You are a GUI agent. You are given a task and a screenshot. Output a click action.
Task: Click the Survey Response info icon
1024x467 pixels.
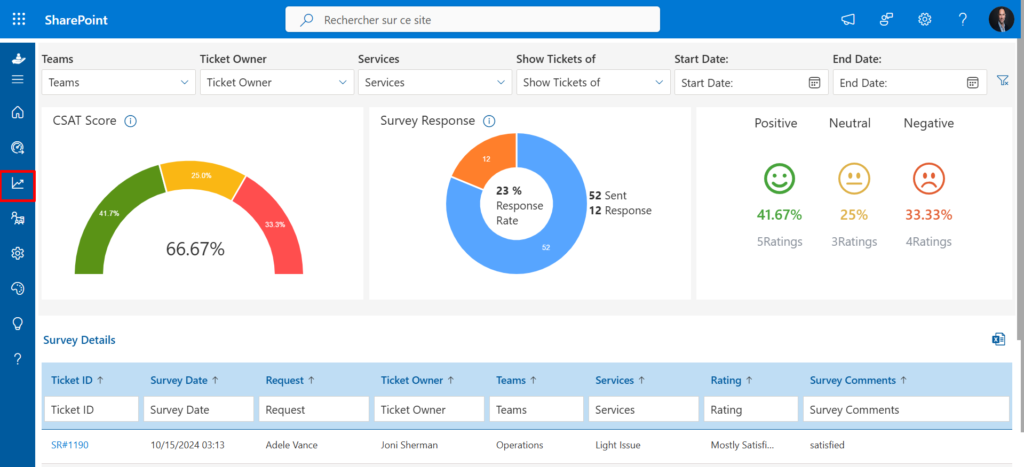coord(489,121)
